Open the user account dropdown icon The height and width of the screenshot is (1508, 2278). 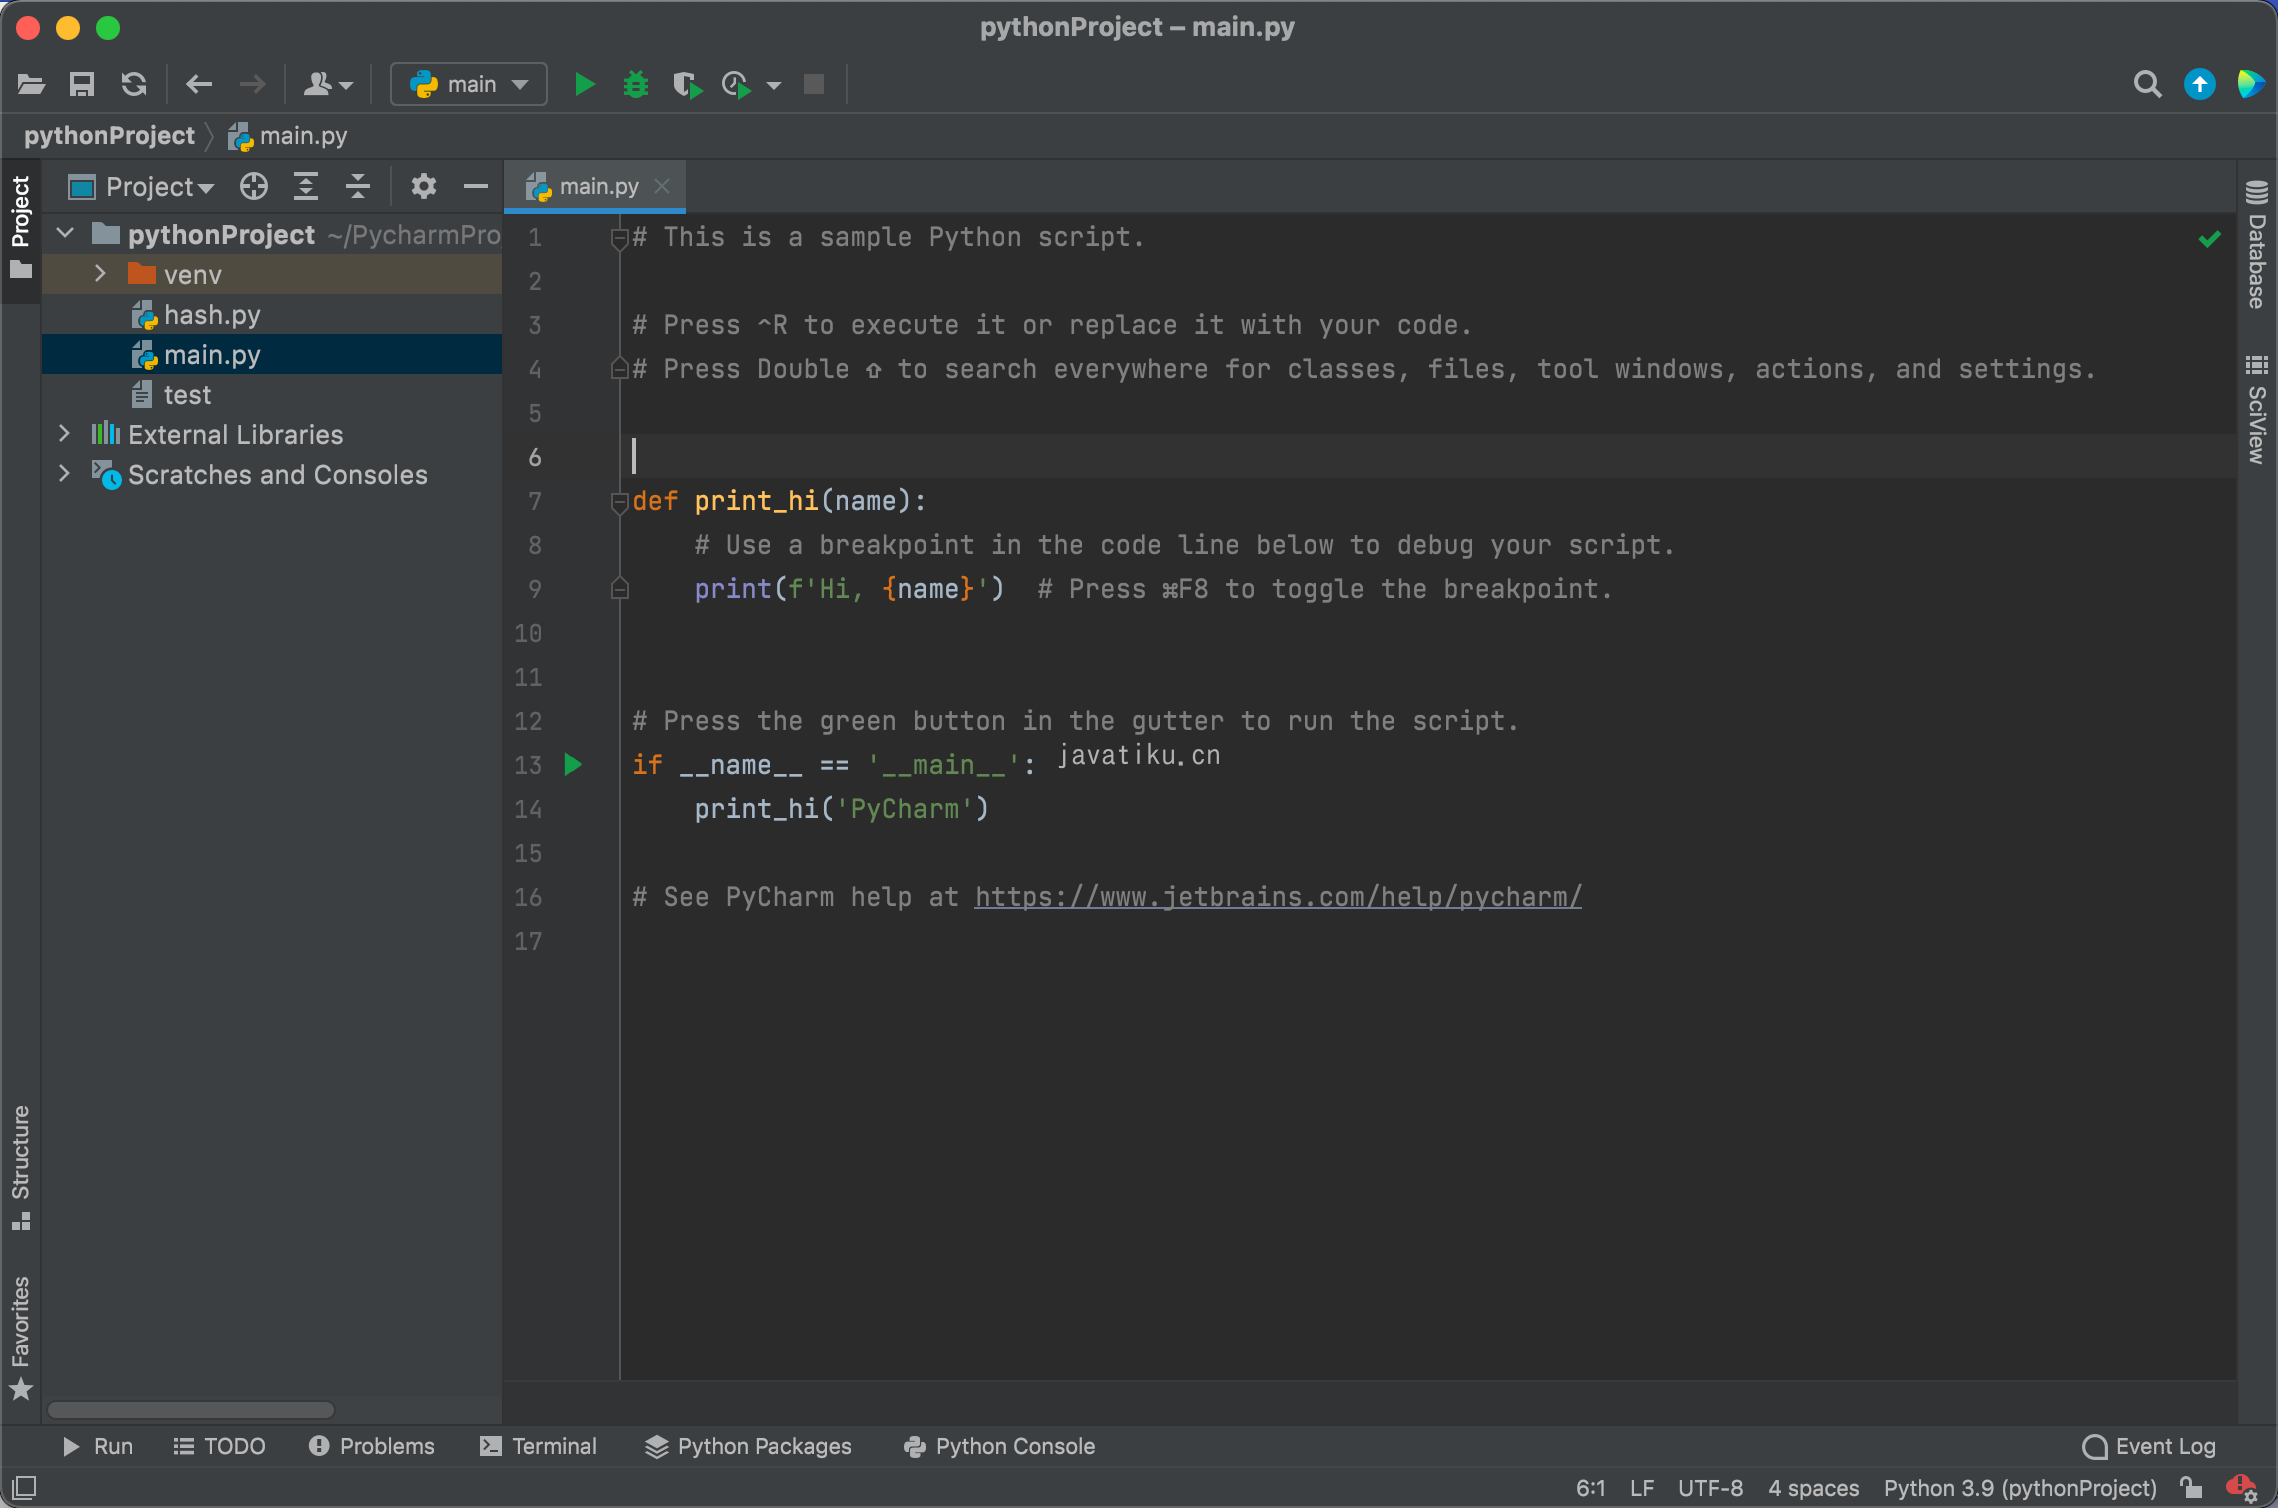328,84
